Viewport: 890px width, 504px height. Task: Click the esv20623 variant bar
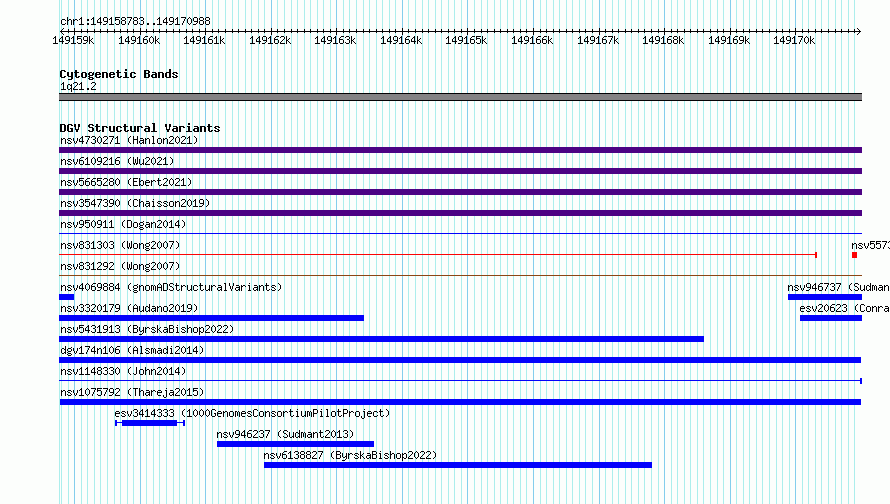click(x=831, y=318)
